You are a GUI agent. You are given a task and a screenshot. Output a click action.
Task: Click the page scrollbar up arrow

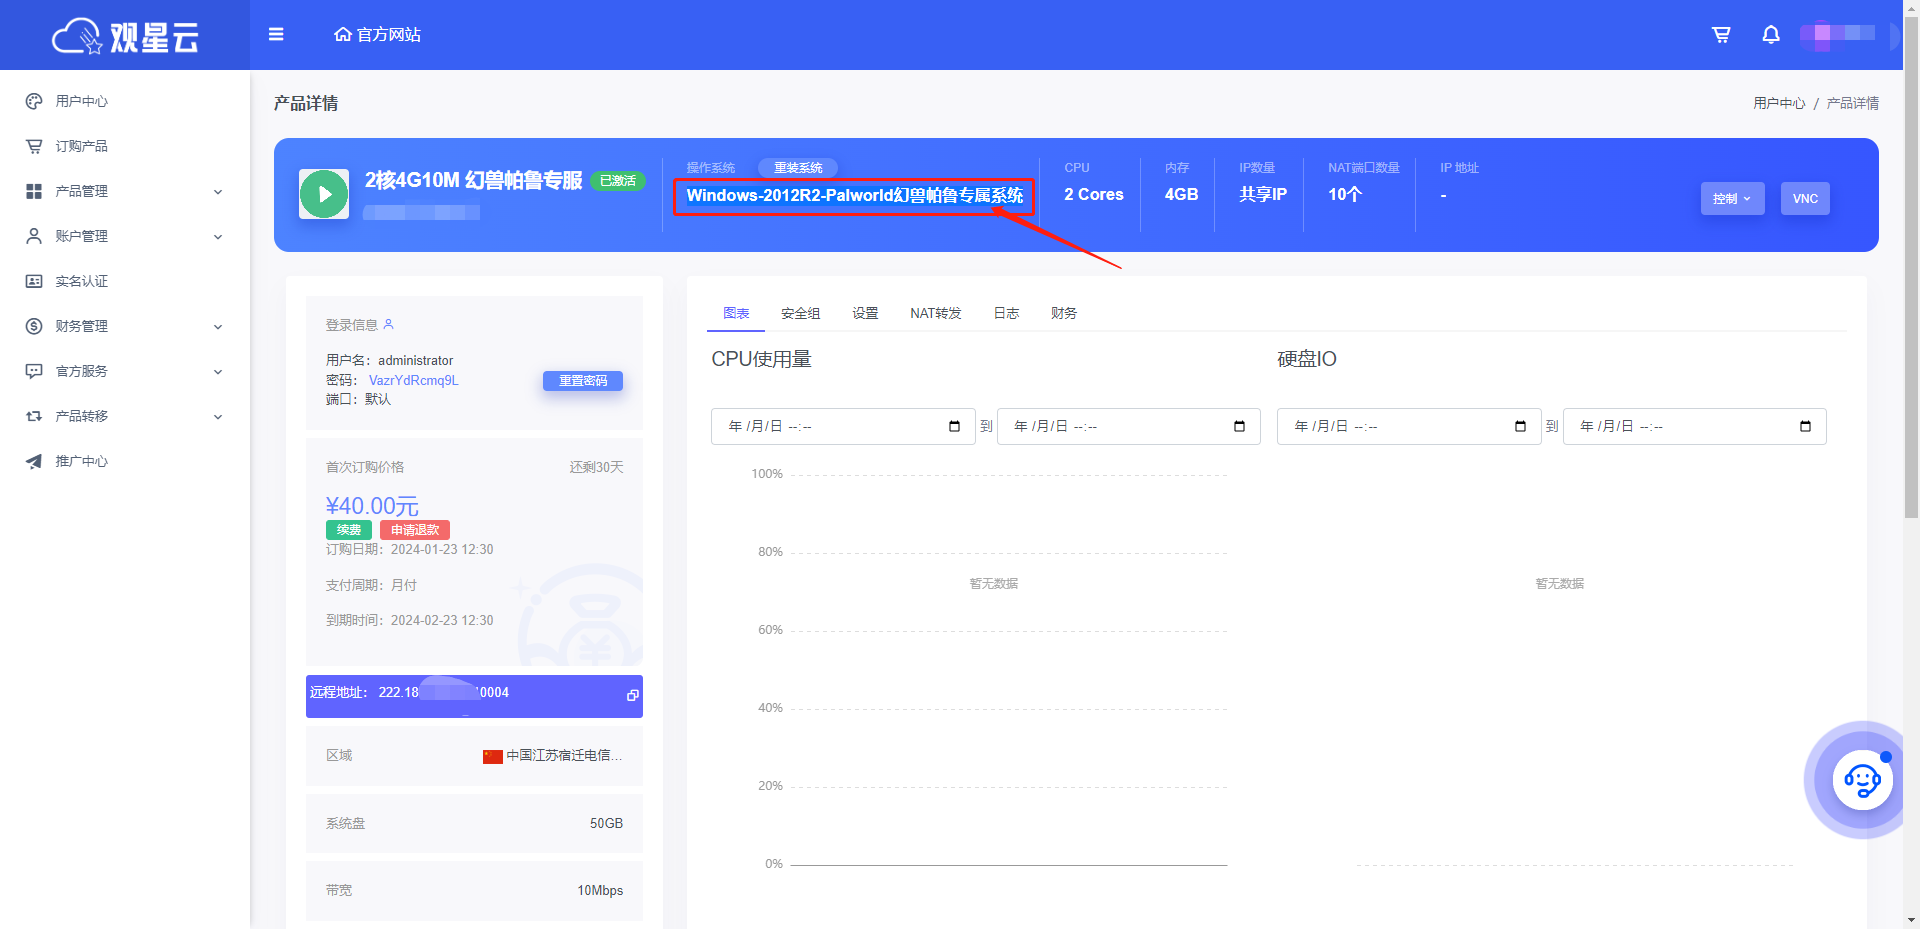click(1911, 8)
